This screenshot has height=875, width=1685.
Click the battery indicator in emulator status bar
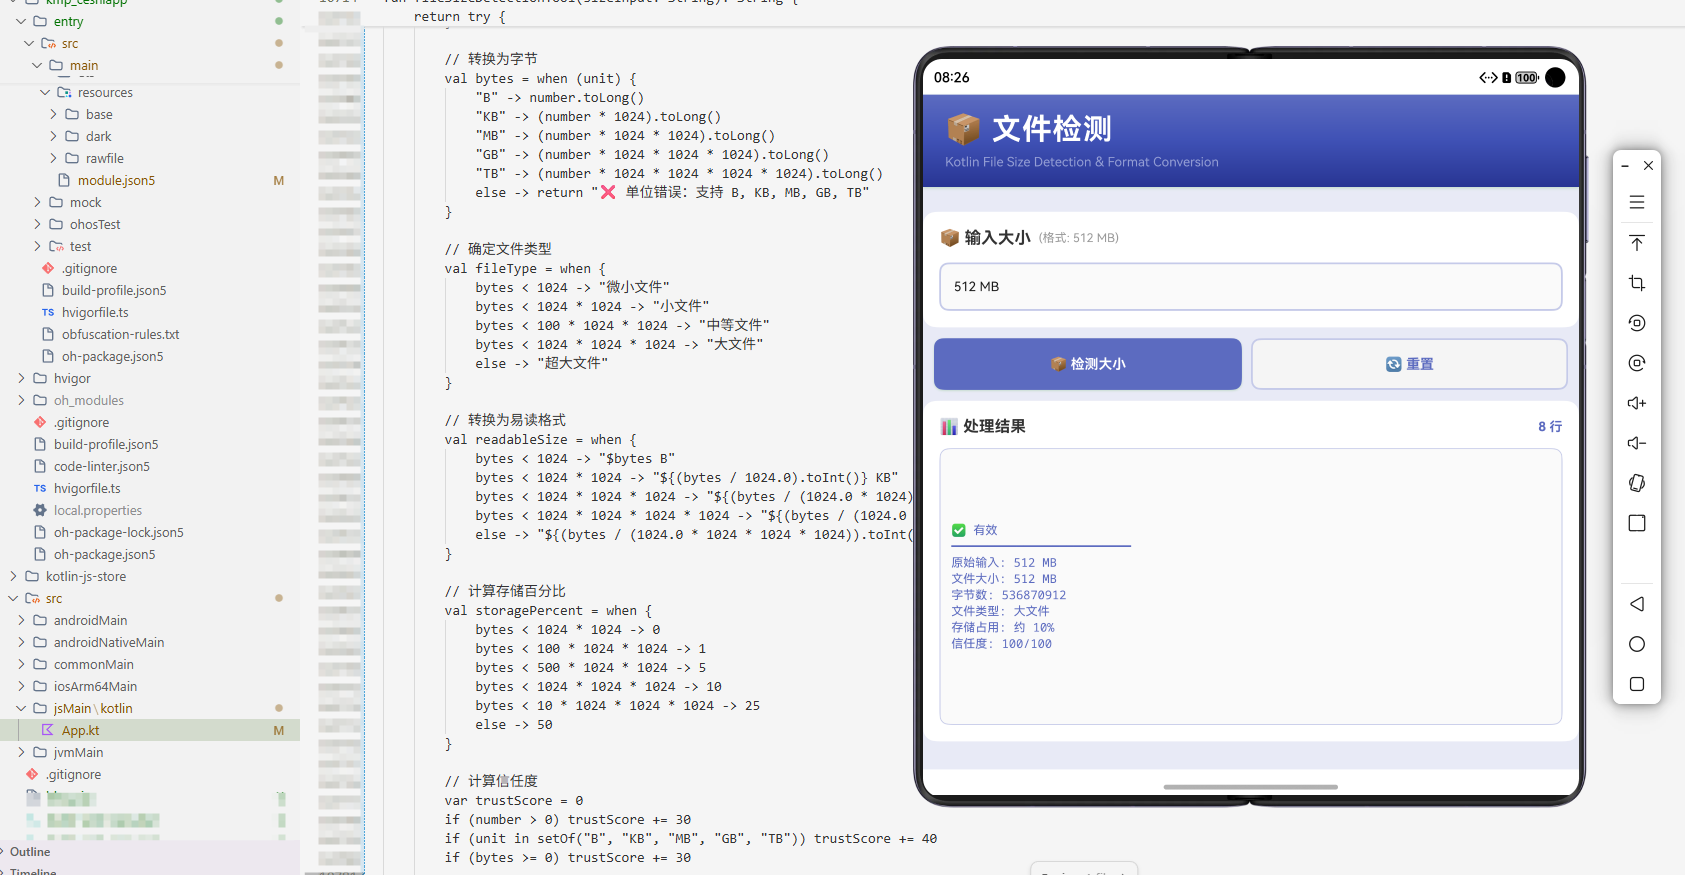click(x=1527, y=78)
